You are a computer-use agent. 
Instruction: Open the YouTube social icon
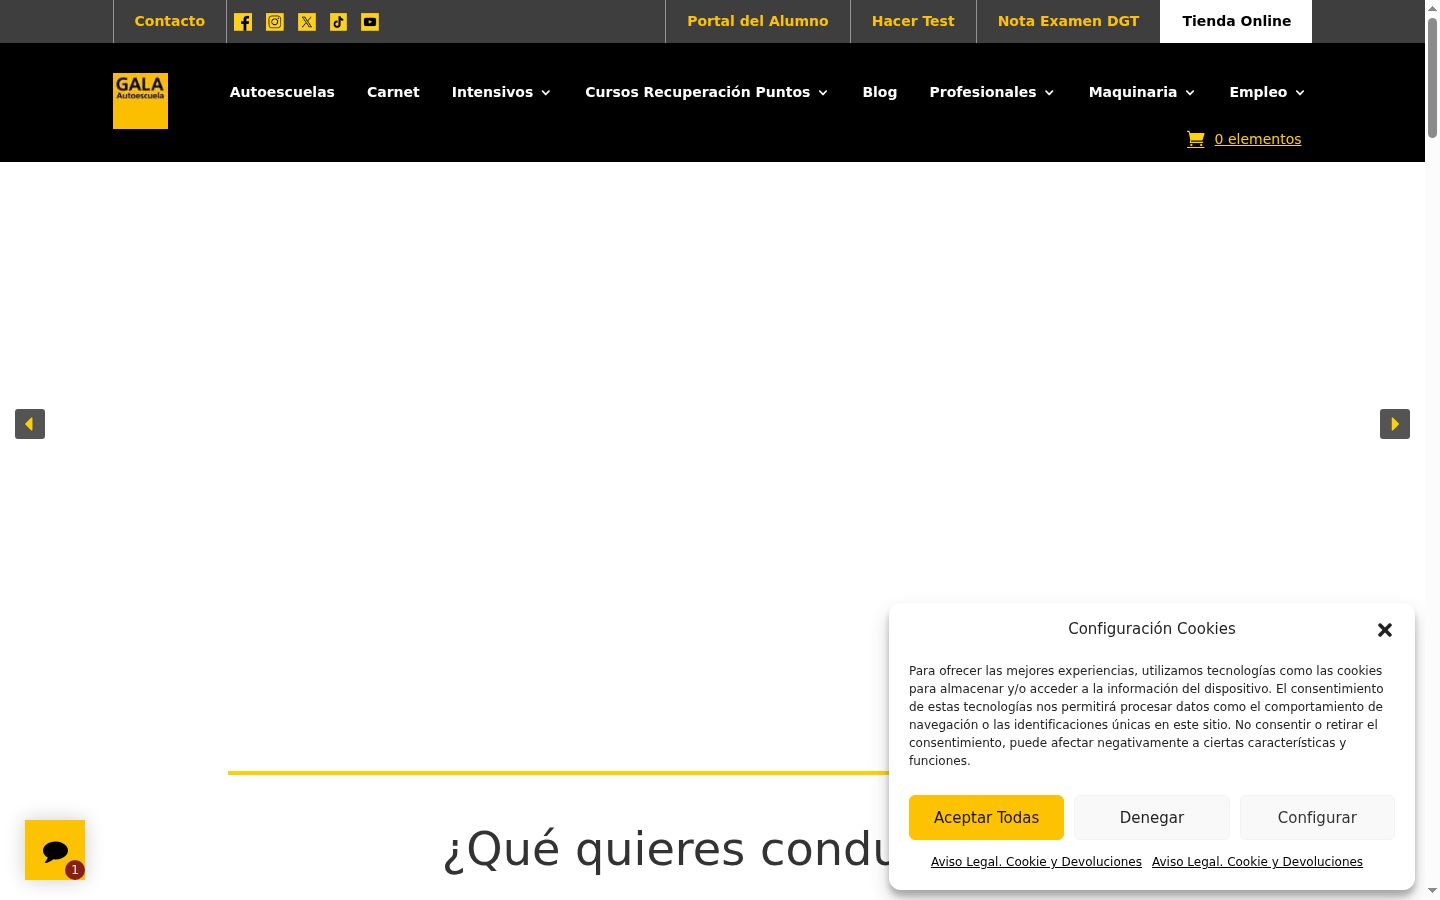coord(370,22)
